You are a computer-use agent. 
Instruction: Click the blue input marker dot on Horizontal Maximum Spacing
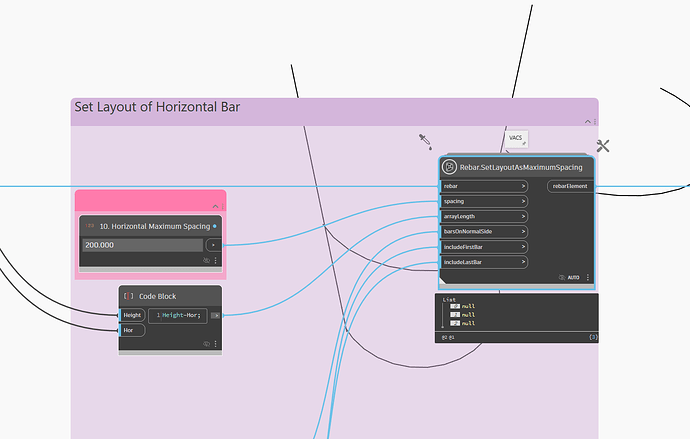click(x=215, y=226)
